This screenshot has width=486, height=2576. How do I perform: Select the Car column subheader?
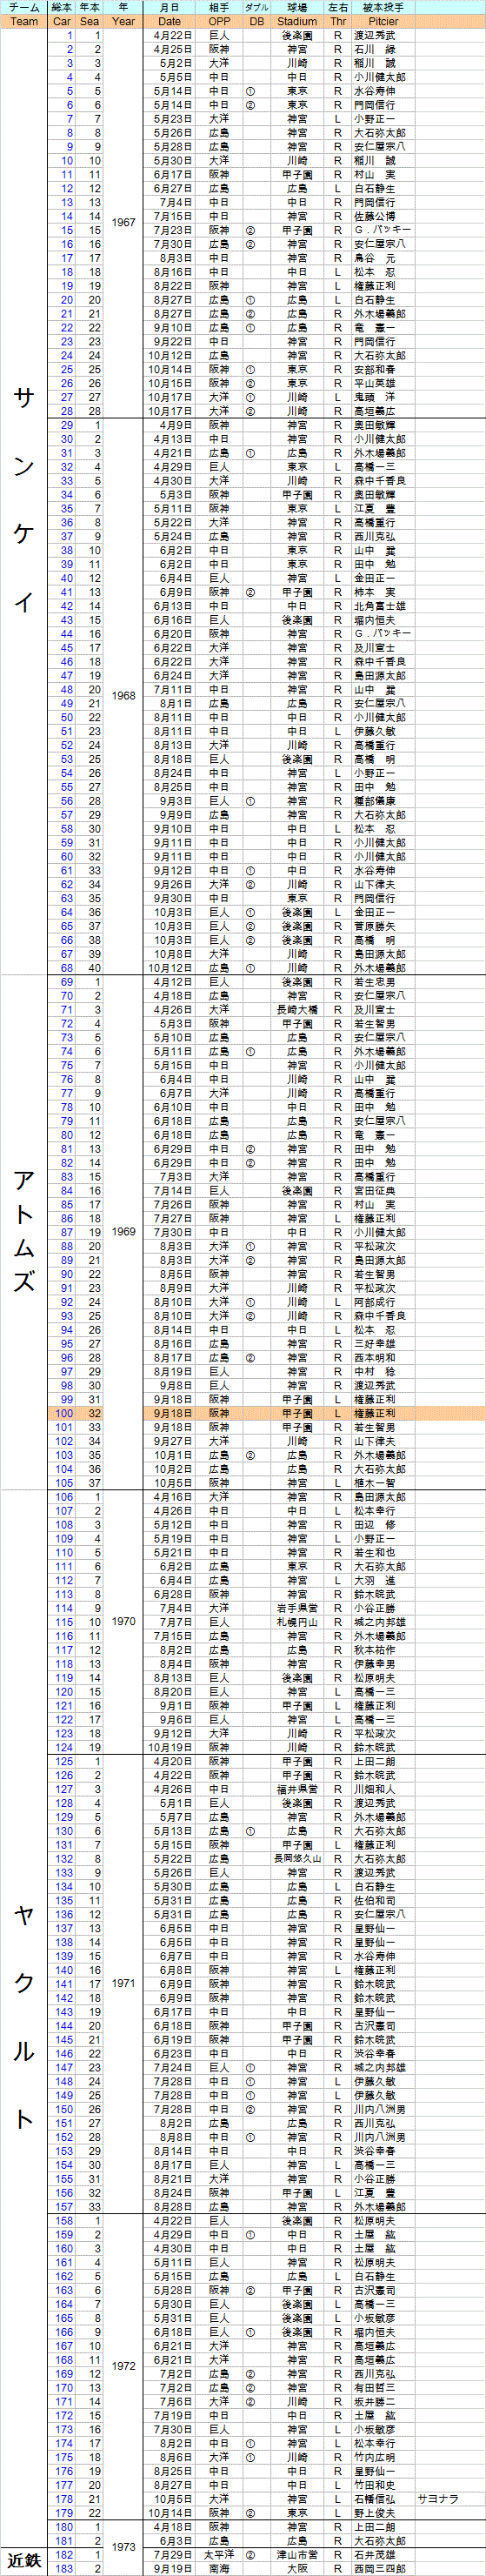(x=62, y=21)
